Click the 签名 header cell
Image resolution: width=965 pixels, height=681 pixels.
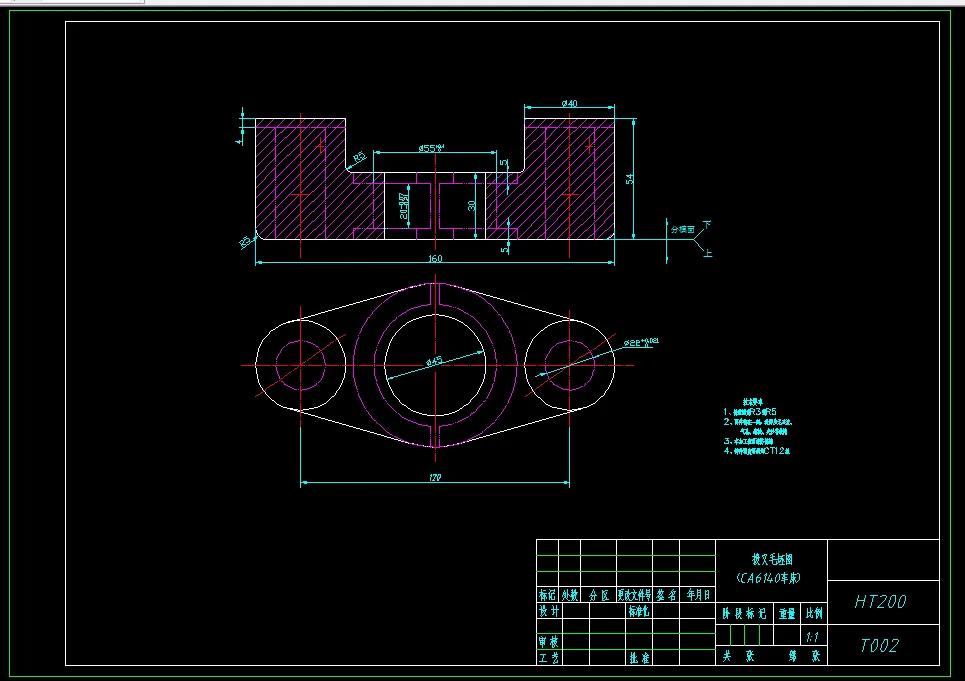[666, 595]
